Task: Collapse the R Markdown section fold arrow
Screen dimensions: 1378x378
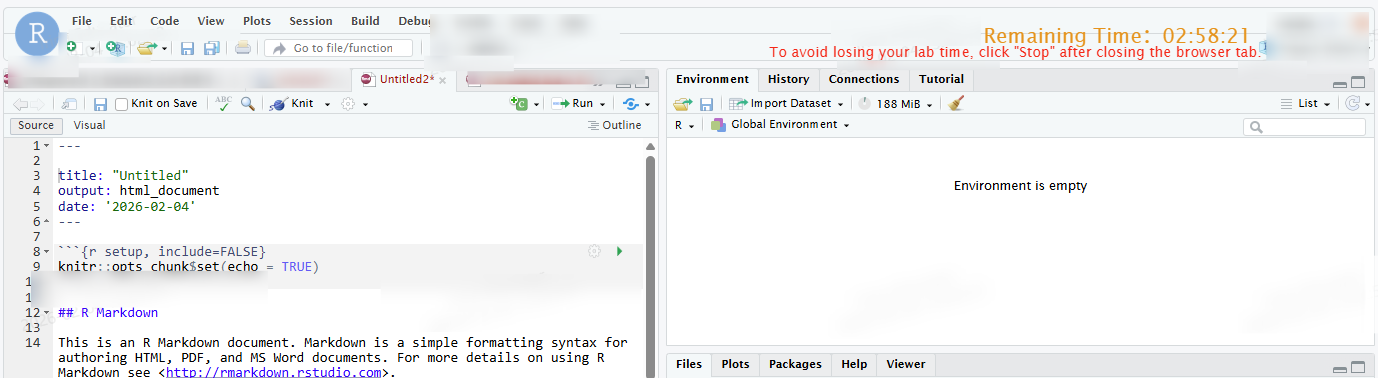Action: (46, 313)
